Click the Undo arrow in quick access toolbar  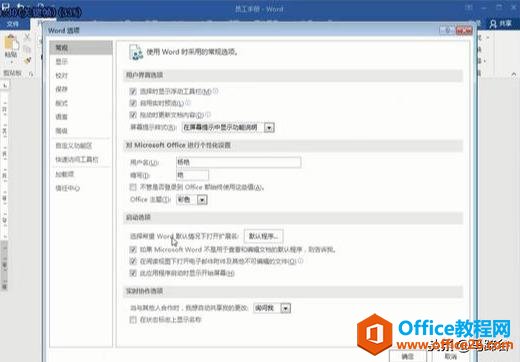pyautogui.click(x=20, y=6)
